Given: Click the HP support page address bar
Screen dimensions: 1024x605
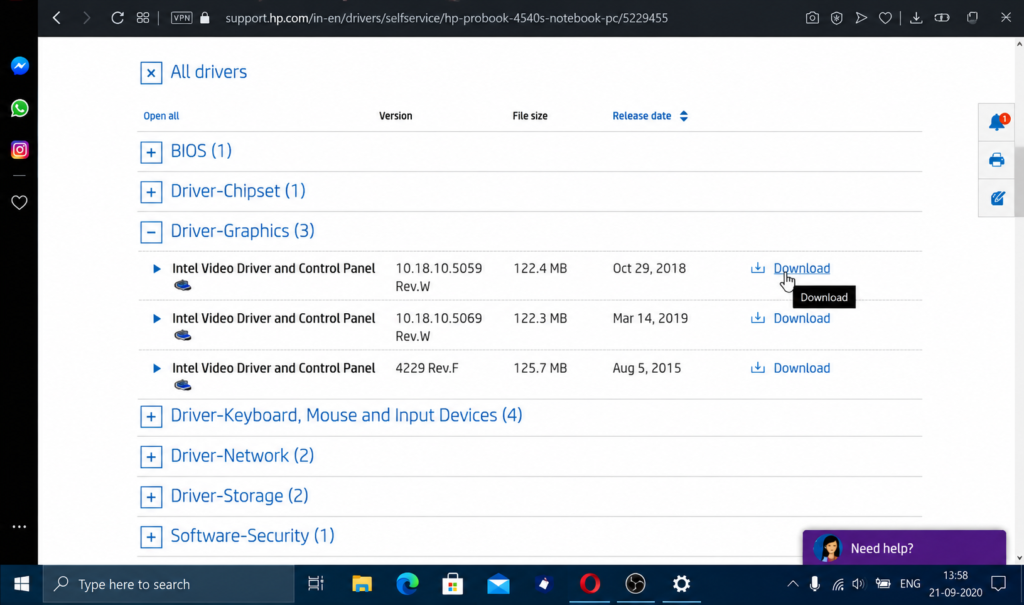Looking at the screenshot, I should pos(446,18).
